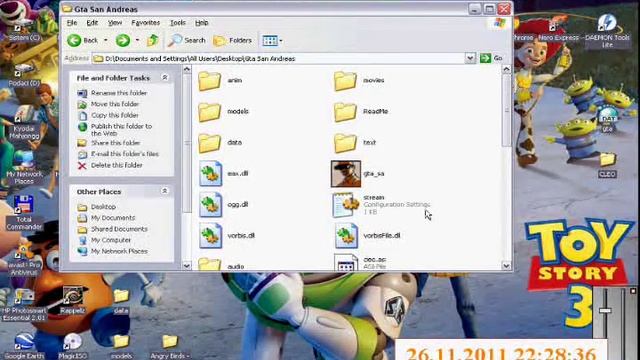Select the vorbisFile.dll file icon
The image size is (640, 360).
click(x=346, y=236)
